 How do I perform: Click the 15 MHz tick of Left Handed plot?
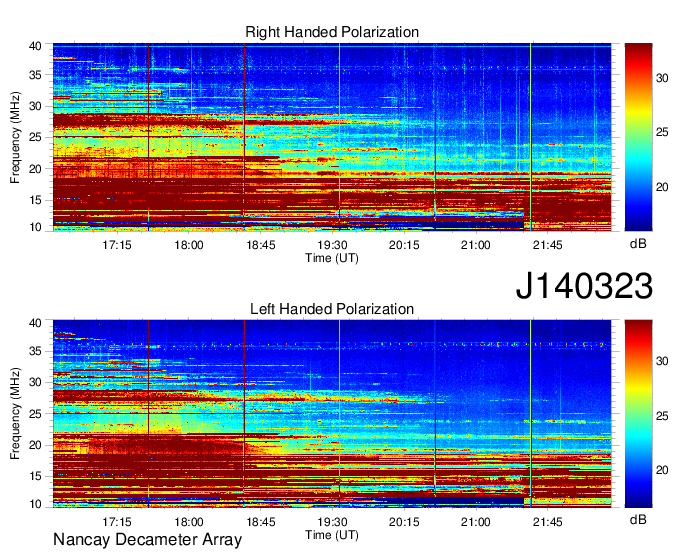point(35,477)
